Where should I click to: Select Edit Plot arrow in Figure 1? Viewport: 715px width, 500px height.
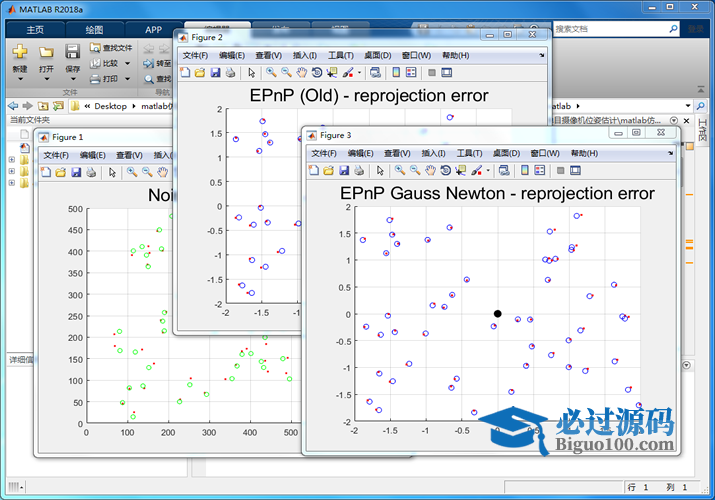112,172
